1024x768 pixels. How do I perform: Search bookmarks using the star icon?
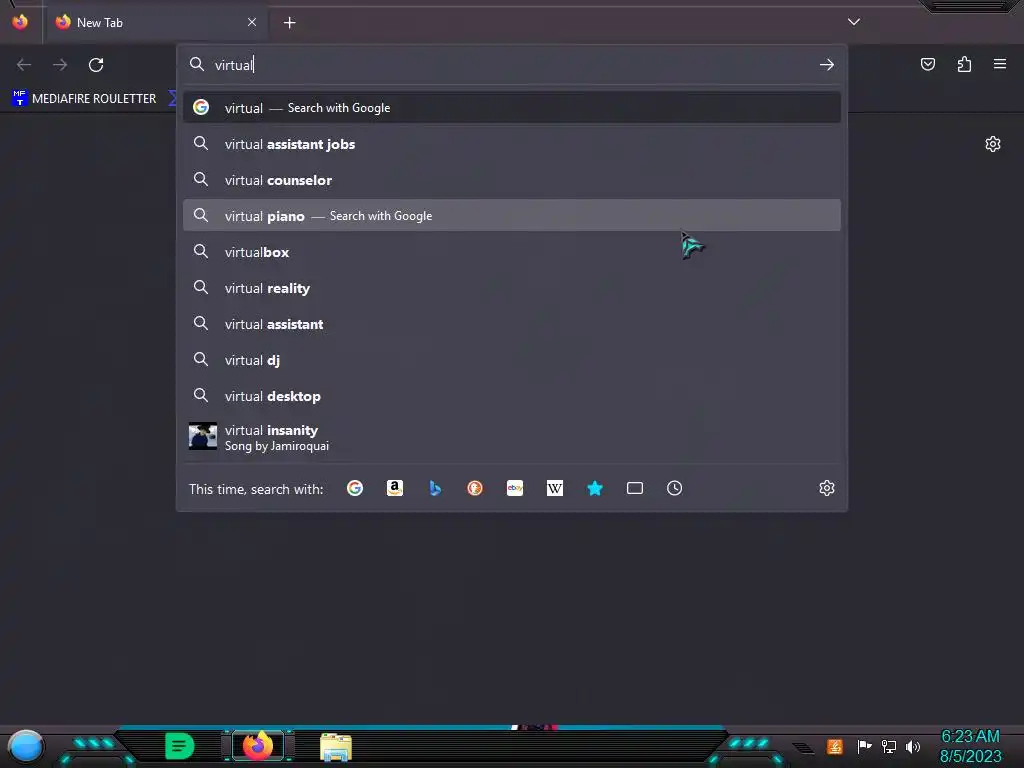pos(595,488)
